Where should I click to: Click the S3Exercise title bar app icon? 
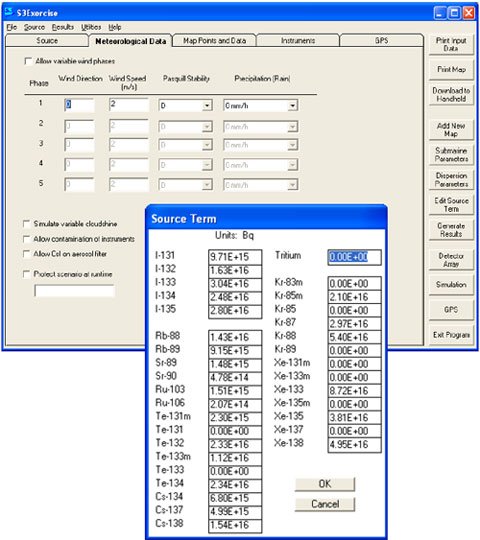(9, 12)
